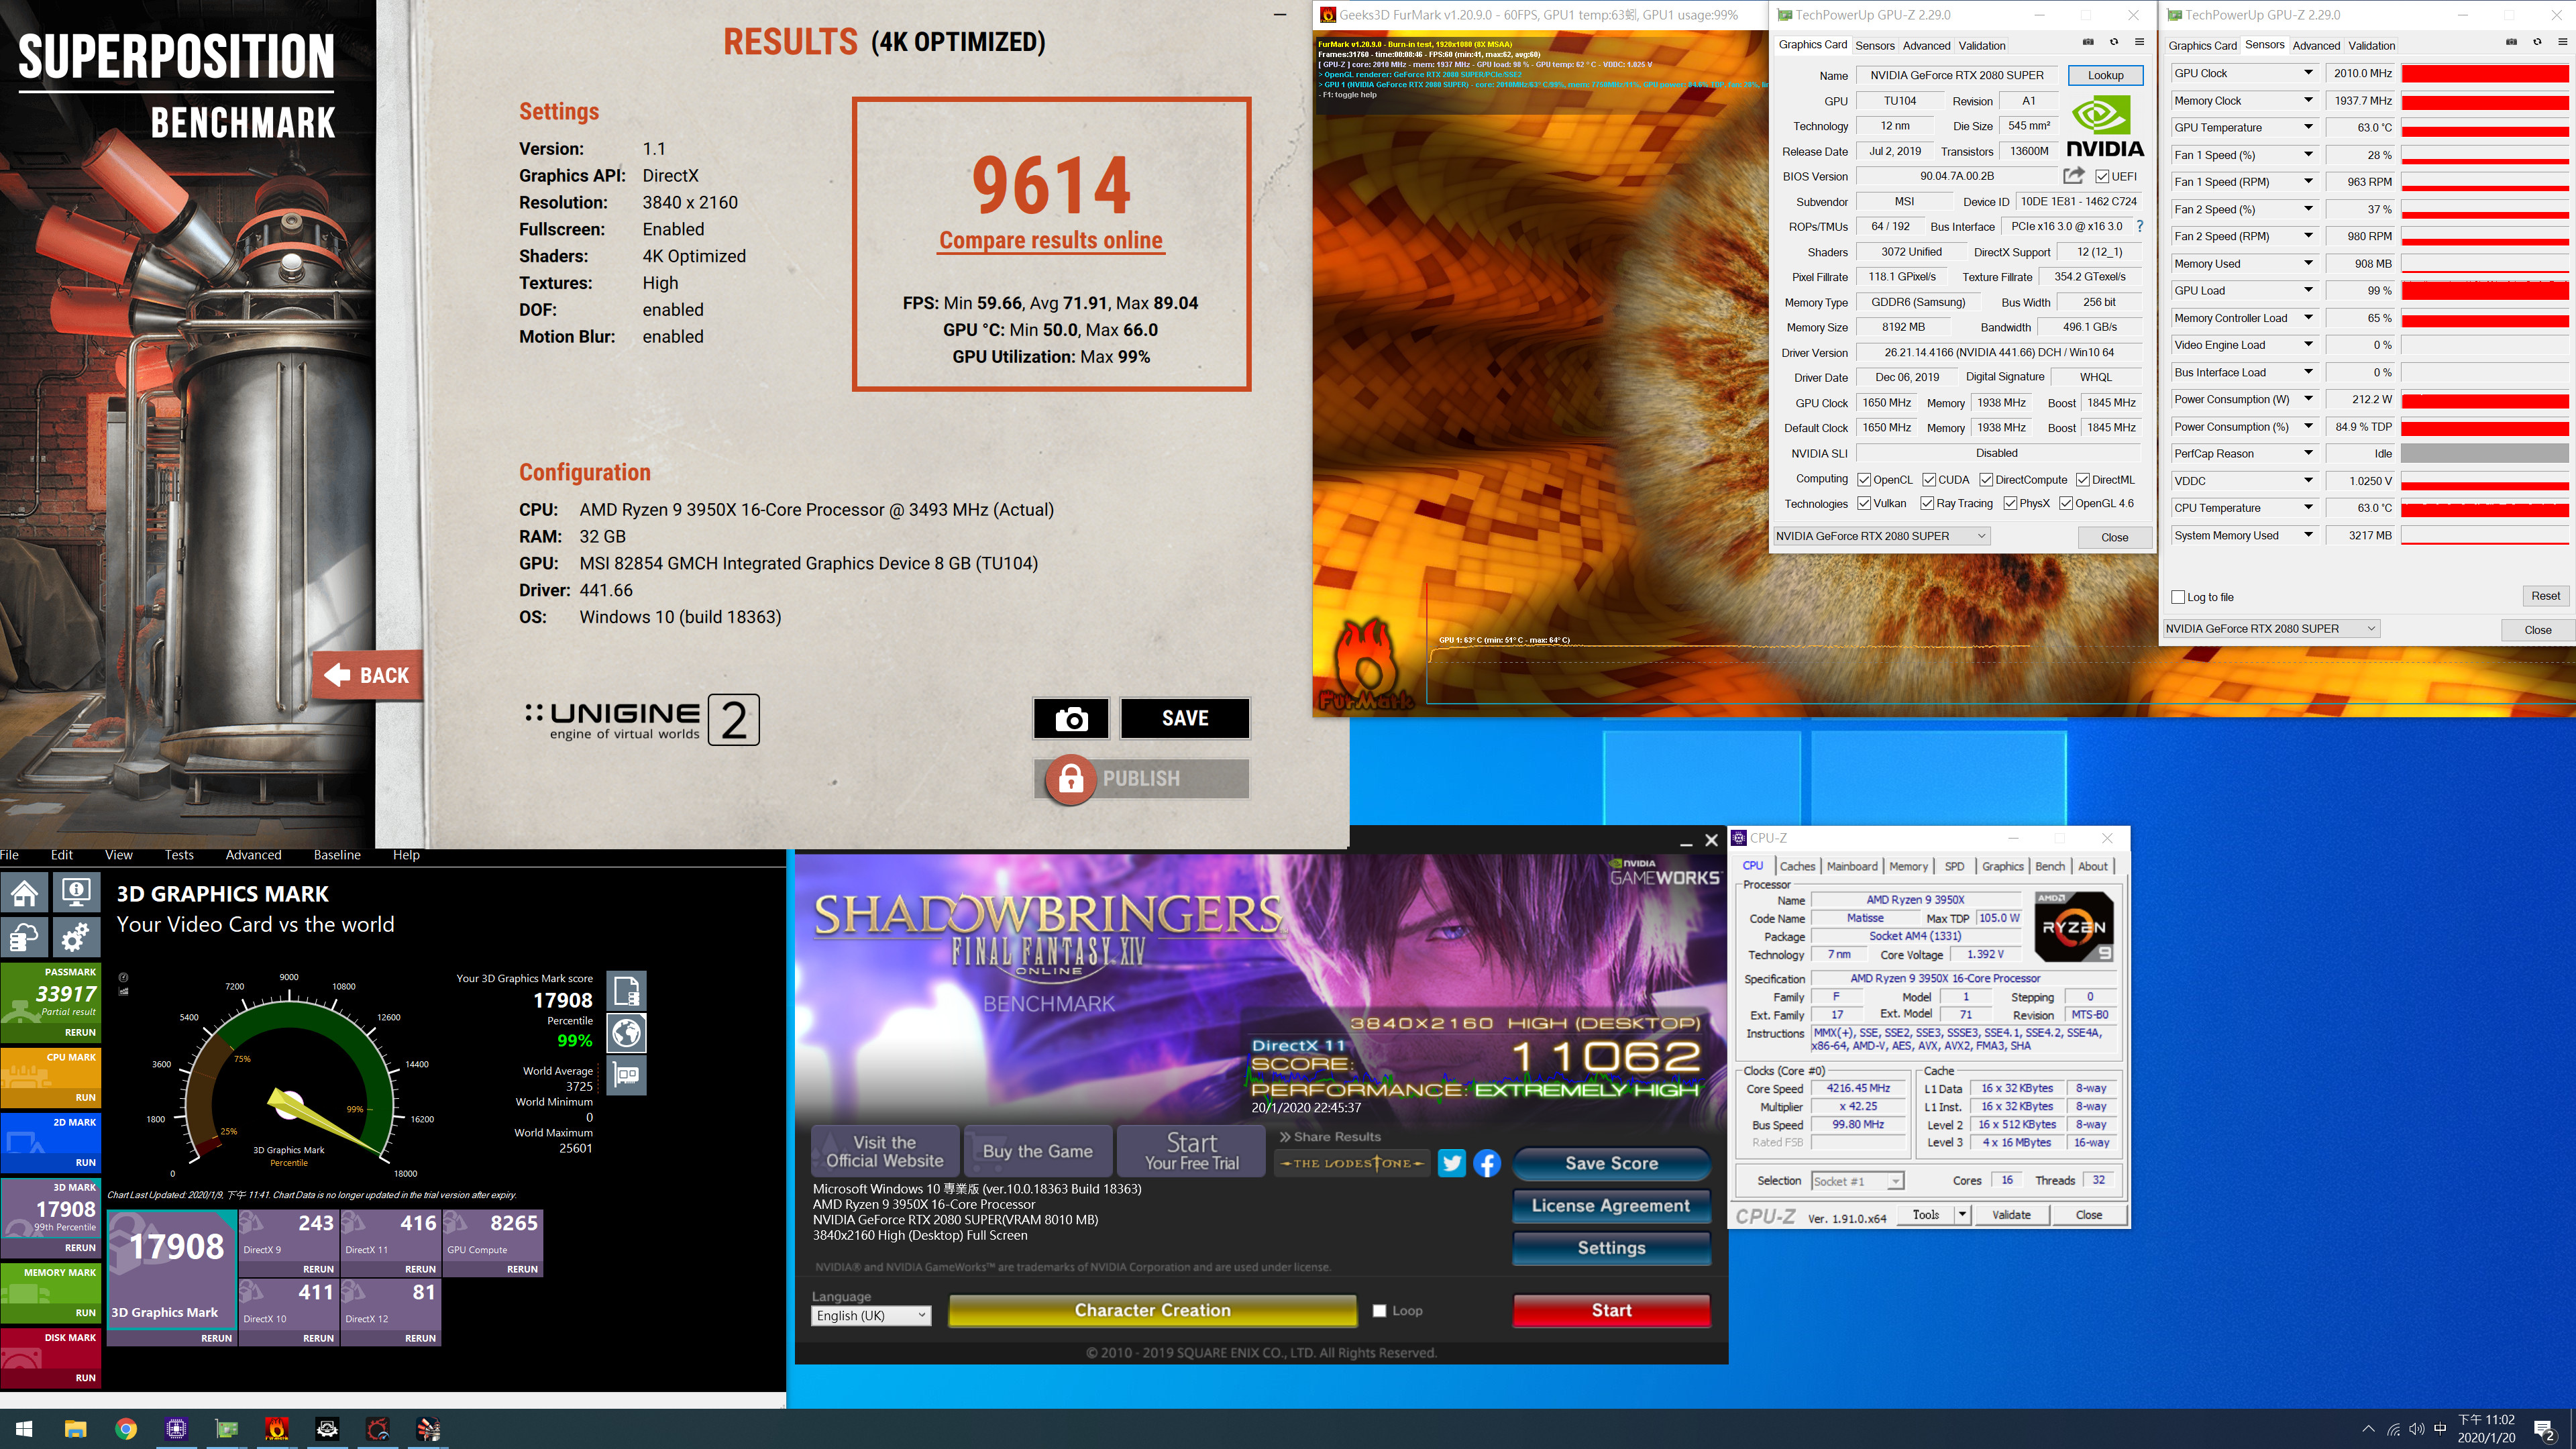This screenshot has height=1449, width=2576.
Task: Open the Language dropdown showing English (UK)
Action: pyautogui.click(x=871, y=1316)
